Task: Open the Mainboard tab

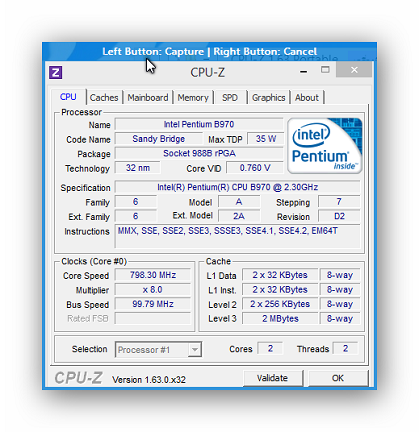Action: pyautogui.click(x=148, y=98)
